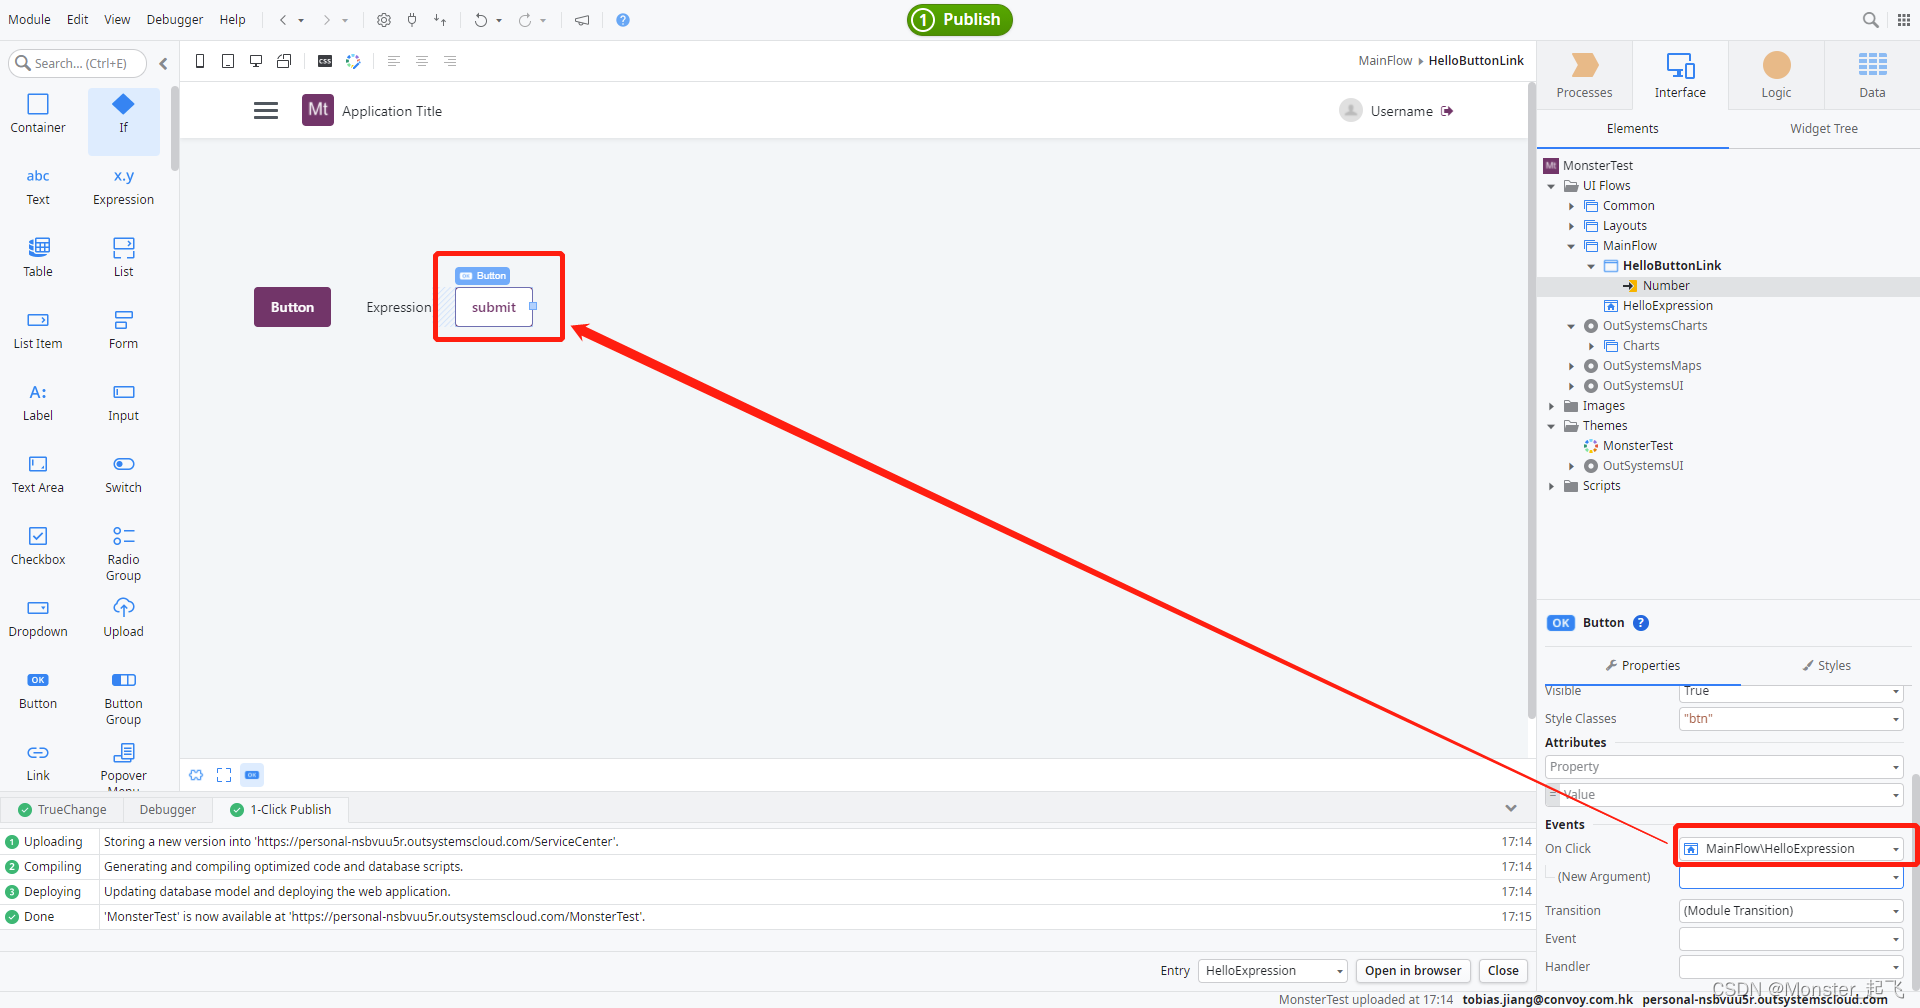Select the Switch widget in the toolbox
Screen dimensions: 1920x1008
(x=123, y=474)
